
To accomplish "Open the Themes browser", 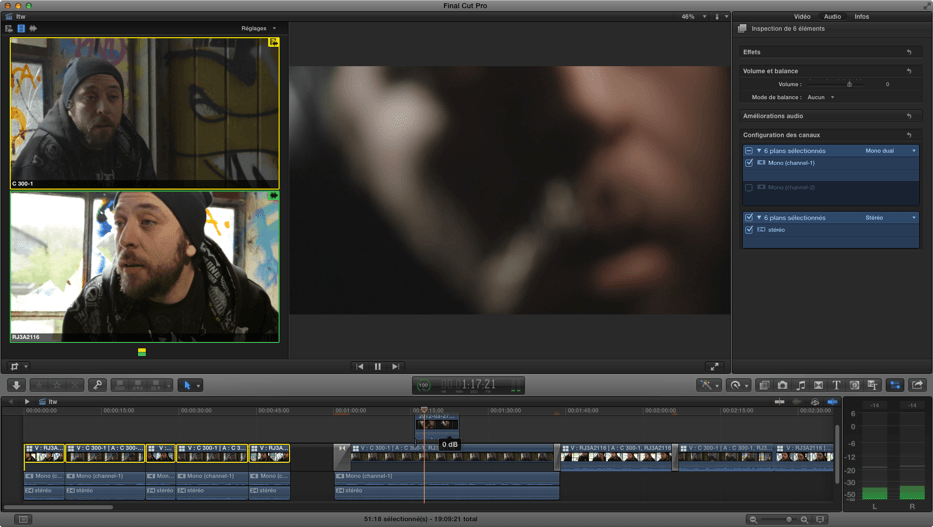I will (872, 385).
